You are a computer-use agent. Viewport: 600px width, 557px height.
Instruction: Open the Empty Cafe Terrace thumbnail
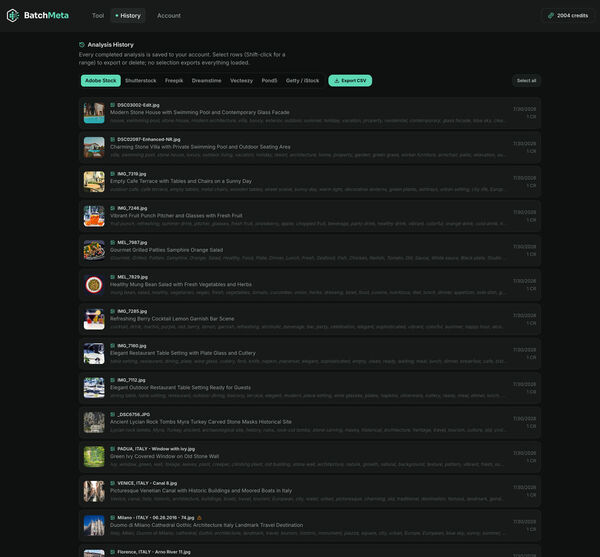click(94, 182)
